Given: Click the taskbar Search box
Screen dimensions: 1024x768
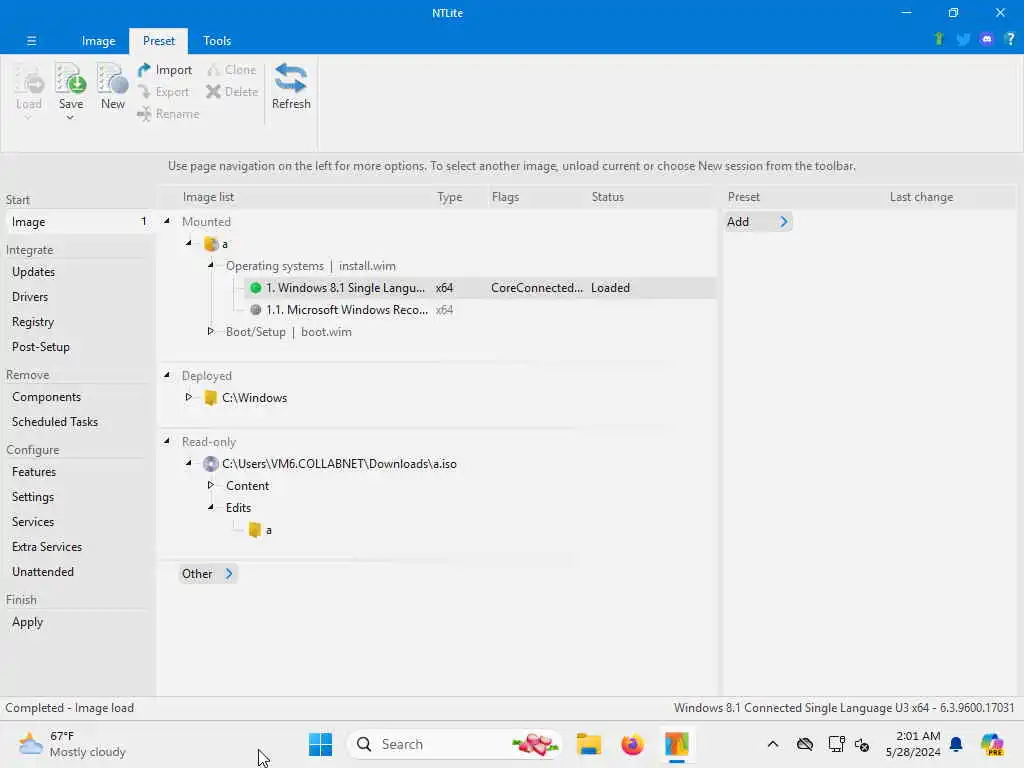Looking at the screenshot, I should click(x=455, y=744).
